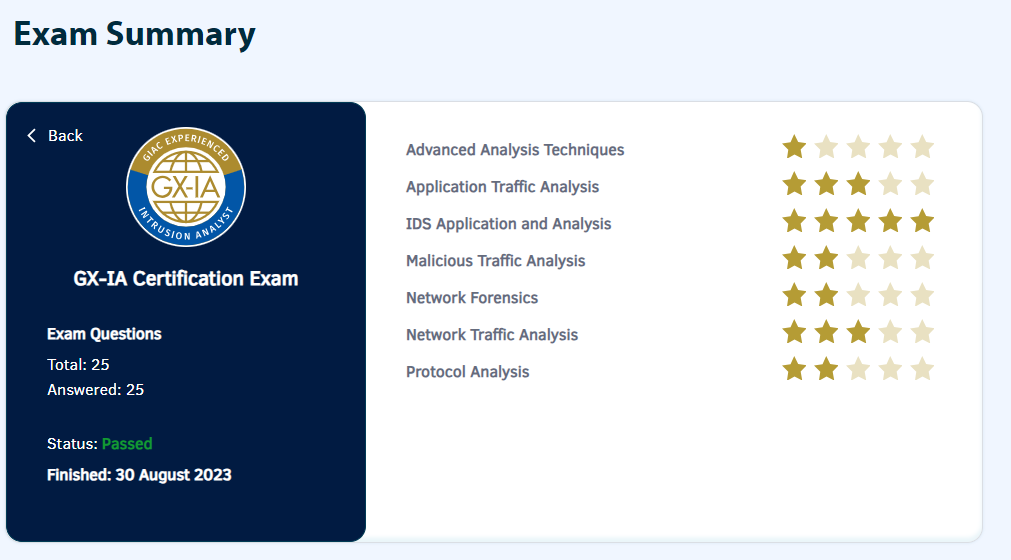The image size is (1011, 560).
Task: Click first star of Network Forensics
Action: [794, 295]
